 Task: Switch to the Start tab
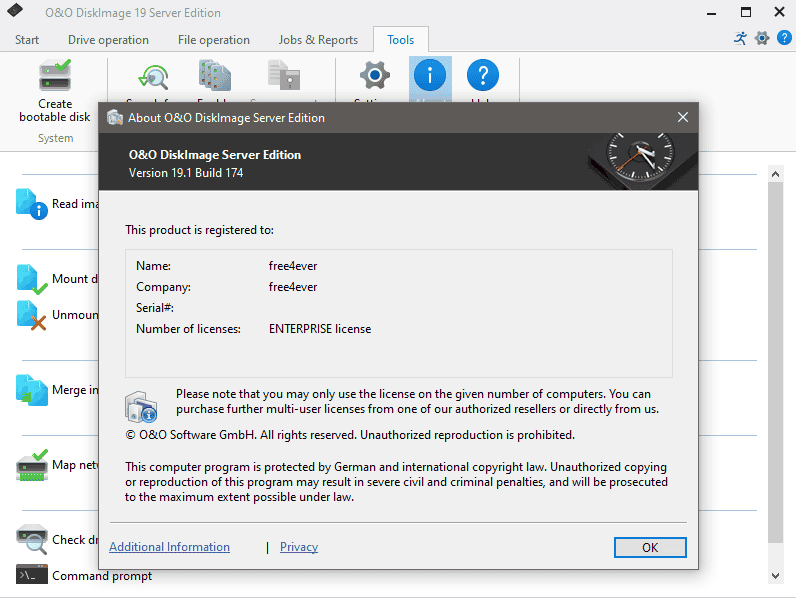tap(27, 40)
